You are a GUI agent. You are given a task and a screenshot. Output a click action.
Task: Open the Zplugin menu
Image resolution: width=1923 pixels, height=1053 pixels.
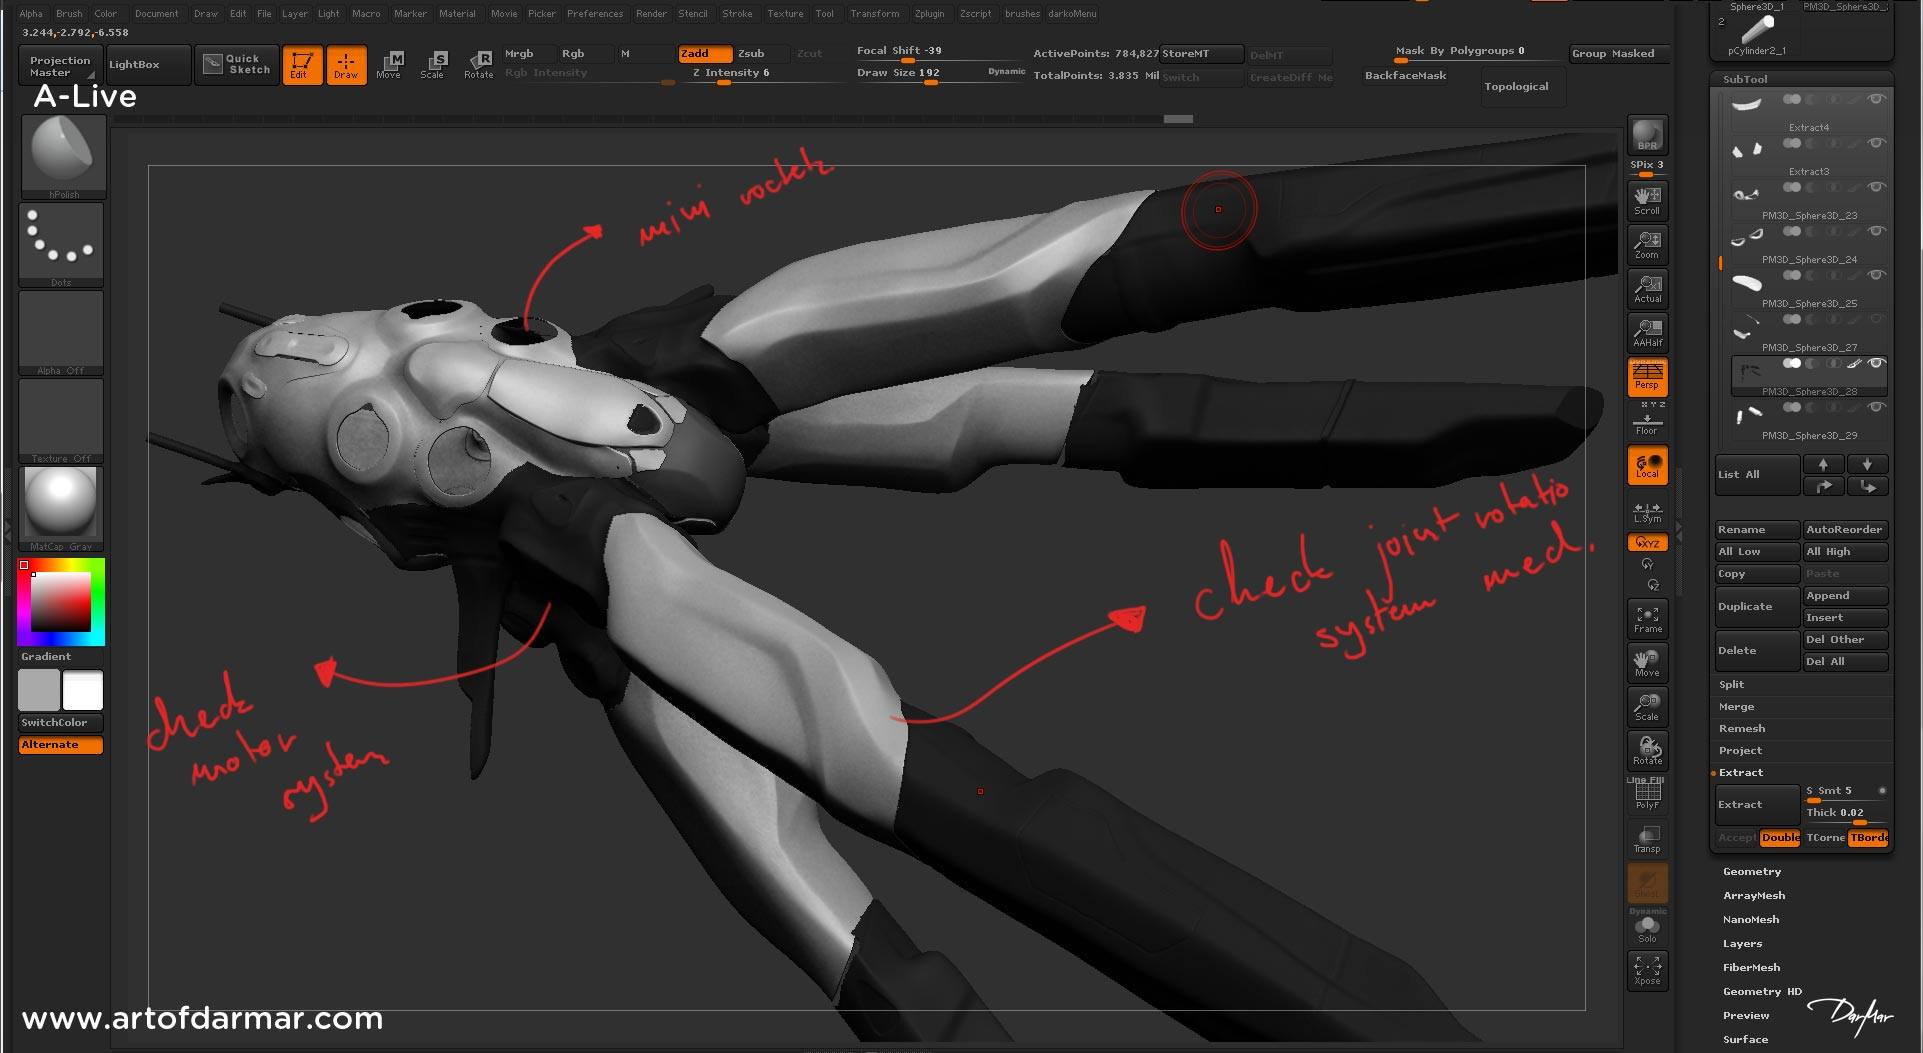929,14
